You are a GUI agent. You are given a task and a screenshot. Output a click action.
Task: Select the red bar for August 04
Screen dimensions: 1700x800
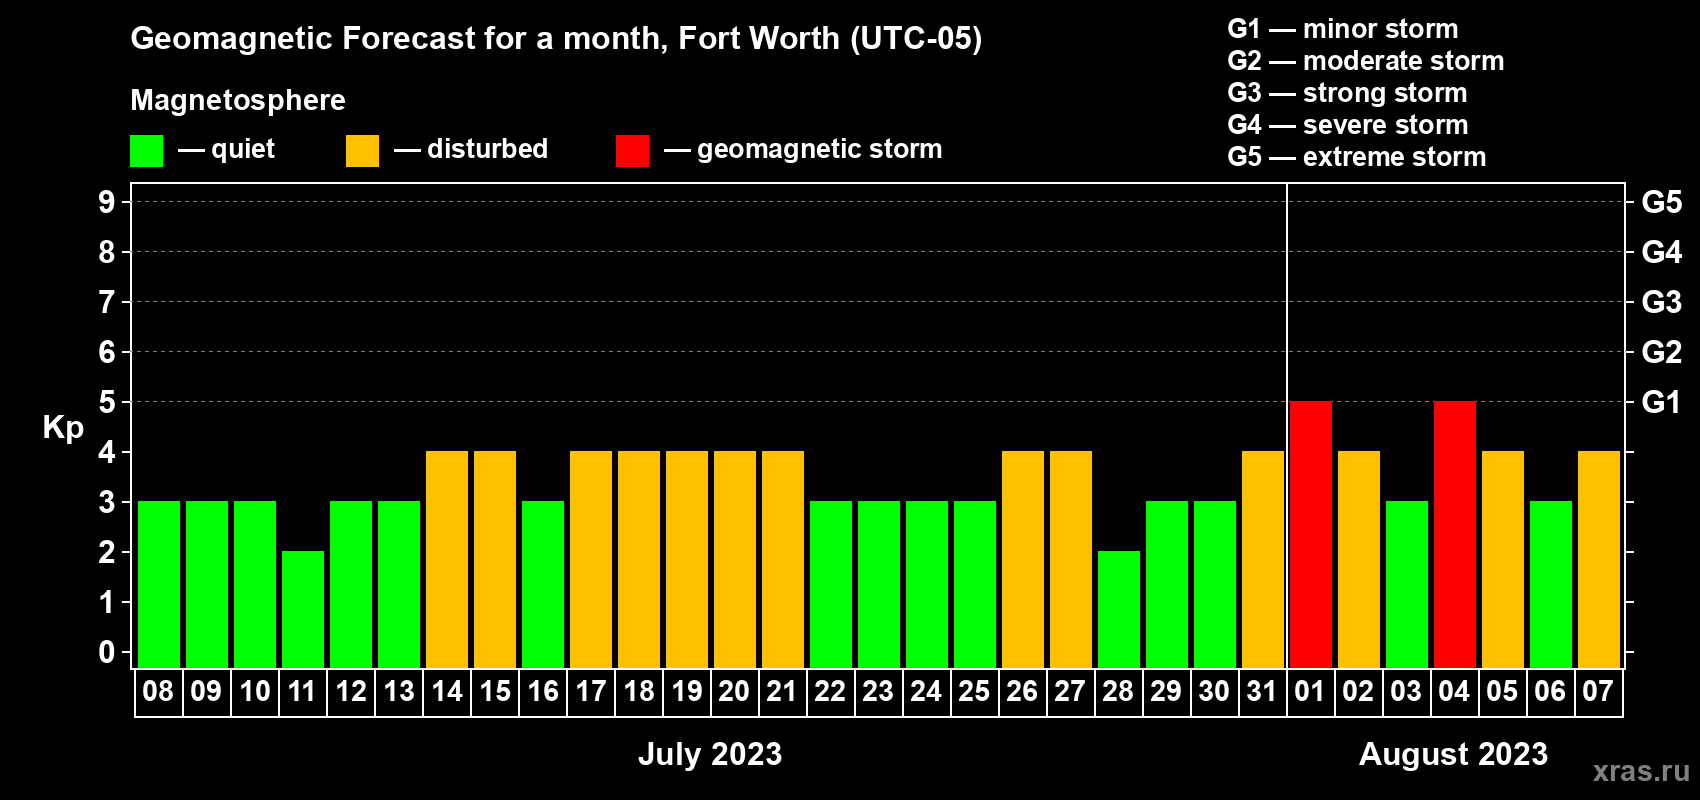click(x=1455, y=534)
